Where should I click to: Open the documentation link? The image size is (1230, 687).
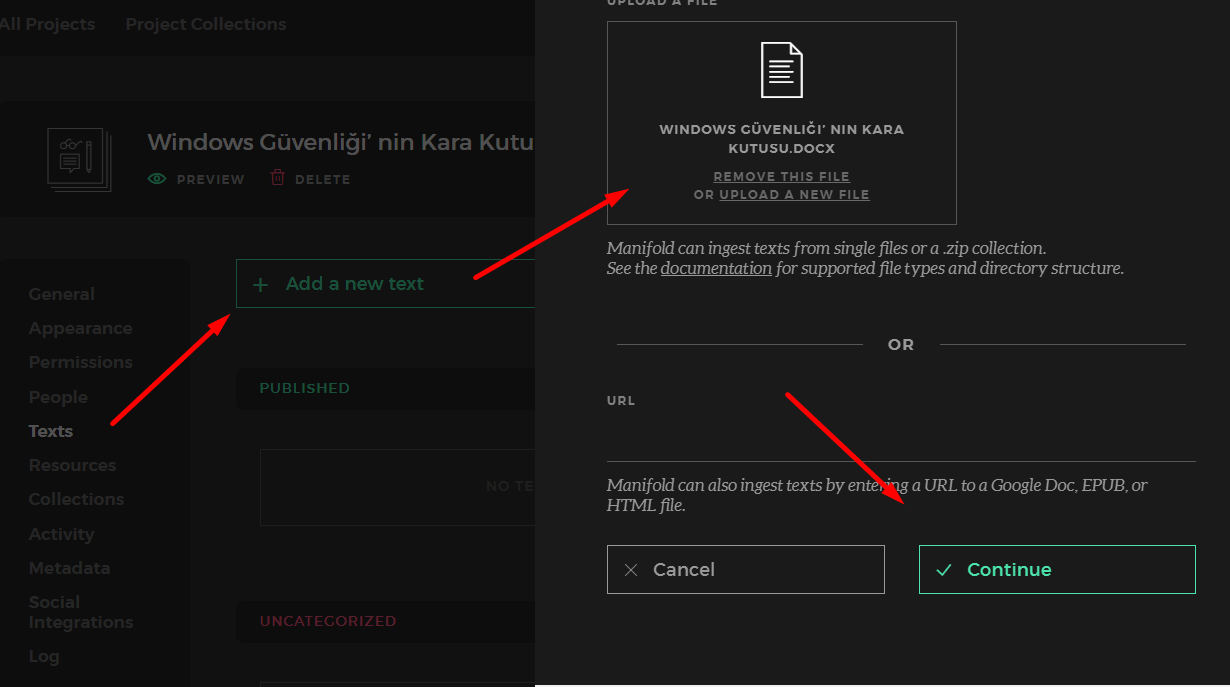[x=716, y=268]
